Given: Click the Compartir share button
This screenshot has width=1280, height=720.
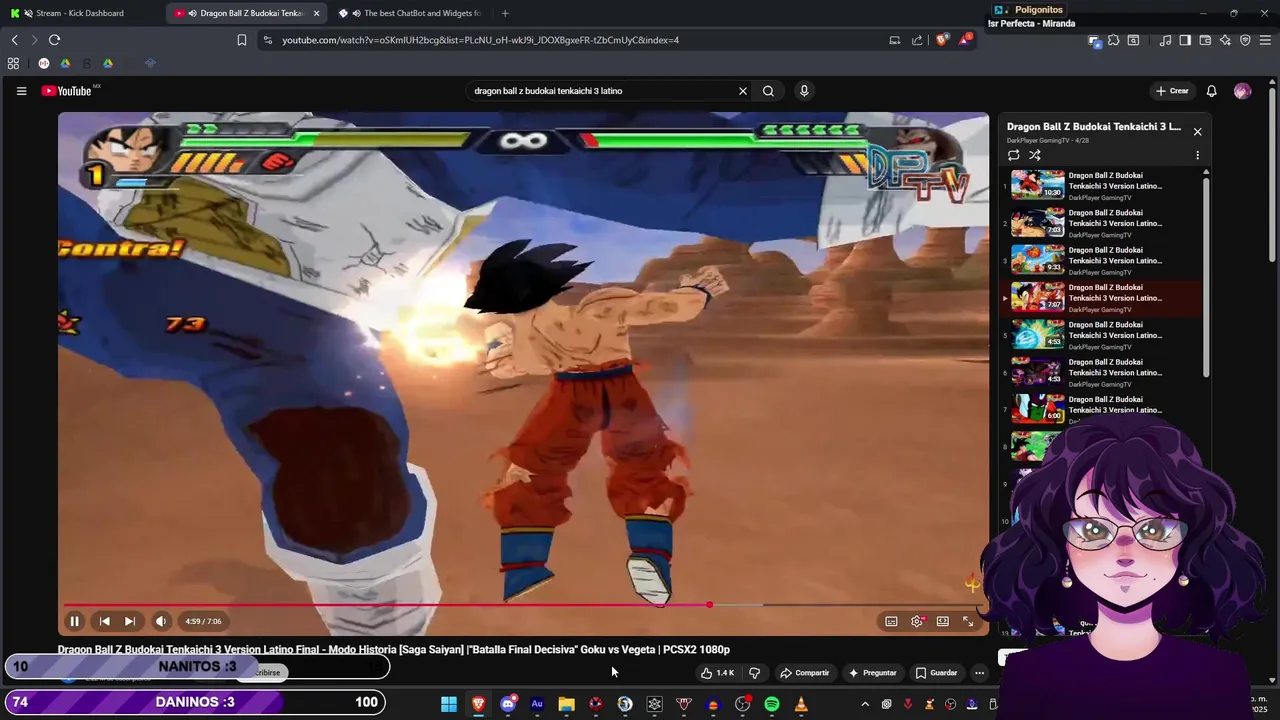Looking at the screenshot, I should pyautogui.click(x=805, y=673).
